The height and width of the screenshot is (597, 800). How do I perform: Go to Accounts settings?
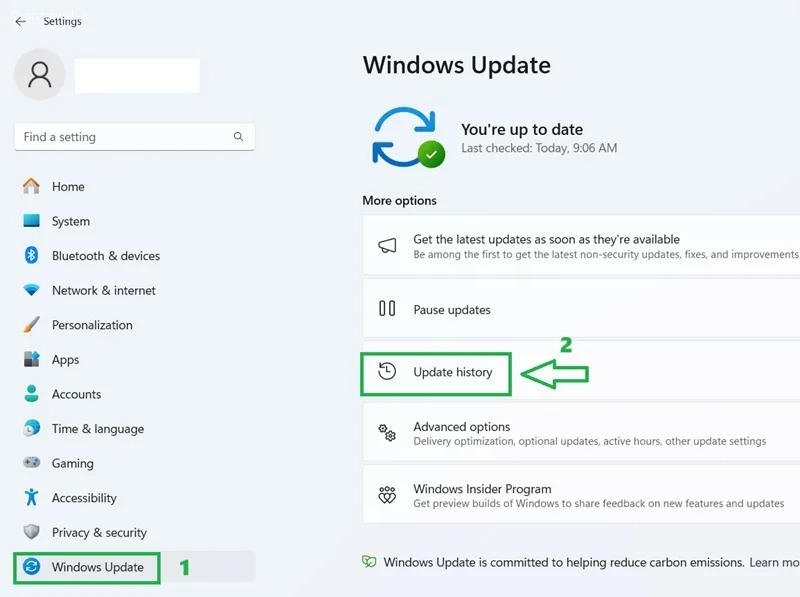[134, 394]
